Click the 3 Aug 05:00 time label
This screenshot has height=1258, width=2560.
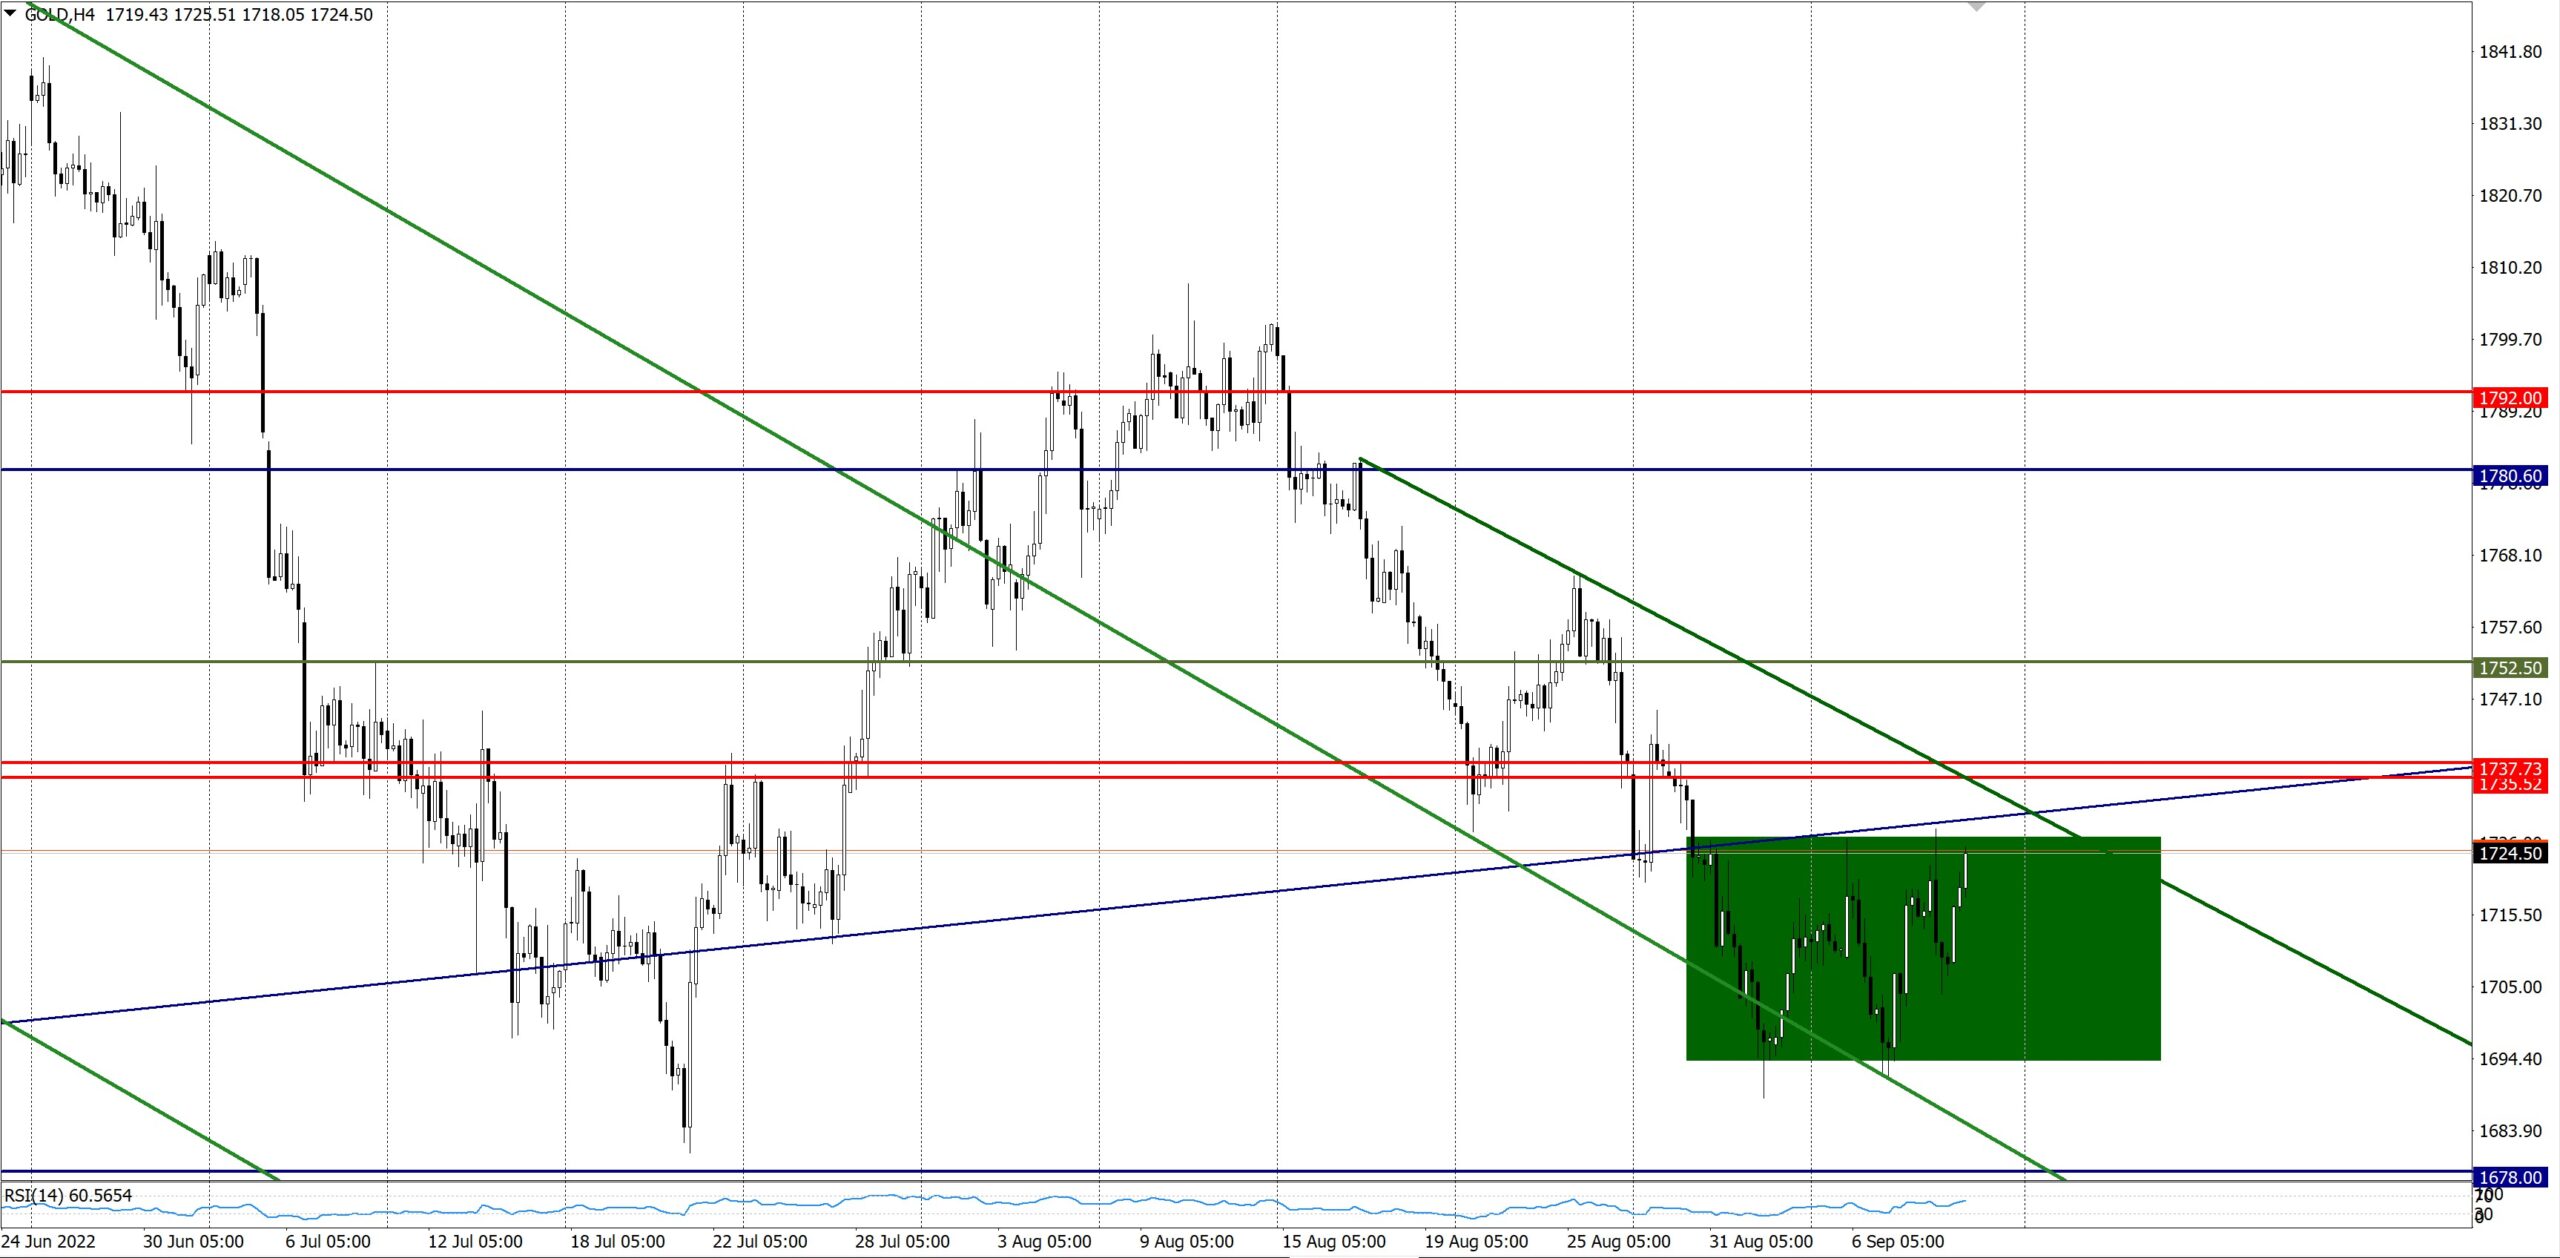pos(1044,1241)
